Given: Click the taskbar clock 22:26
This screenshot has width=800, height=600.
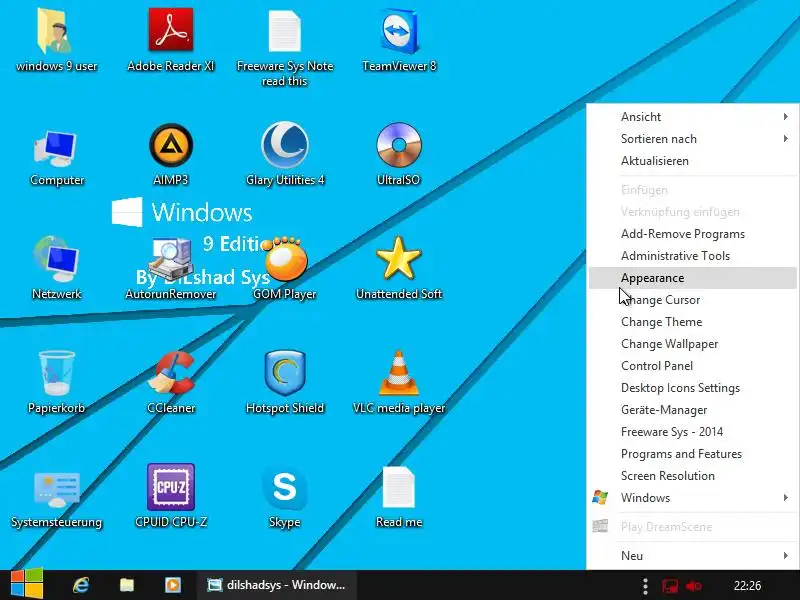Looking at the screenshot, I should pos(747,586).
